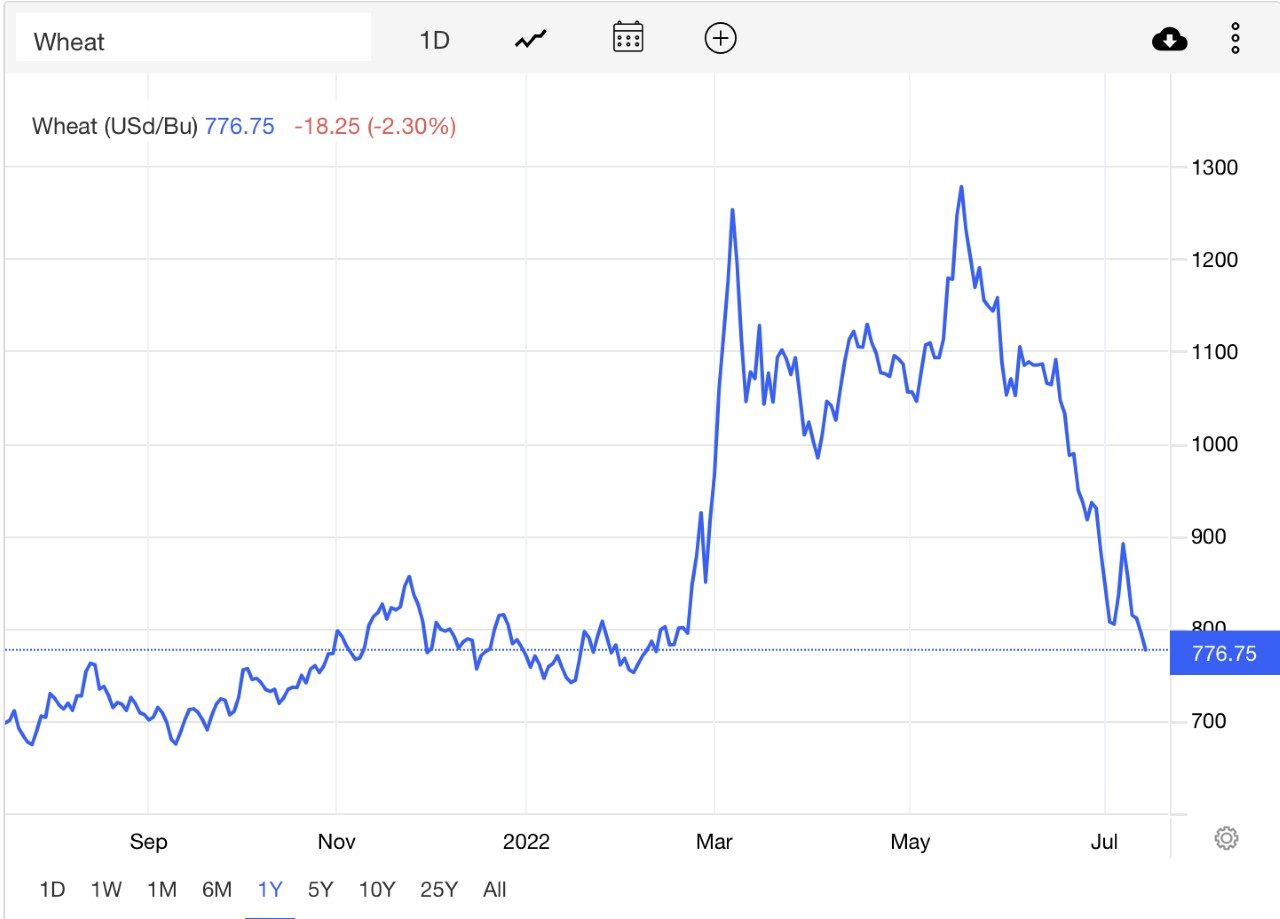Click the 700 price axis label
1280x919 pixels.
tap(1208, 721)
